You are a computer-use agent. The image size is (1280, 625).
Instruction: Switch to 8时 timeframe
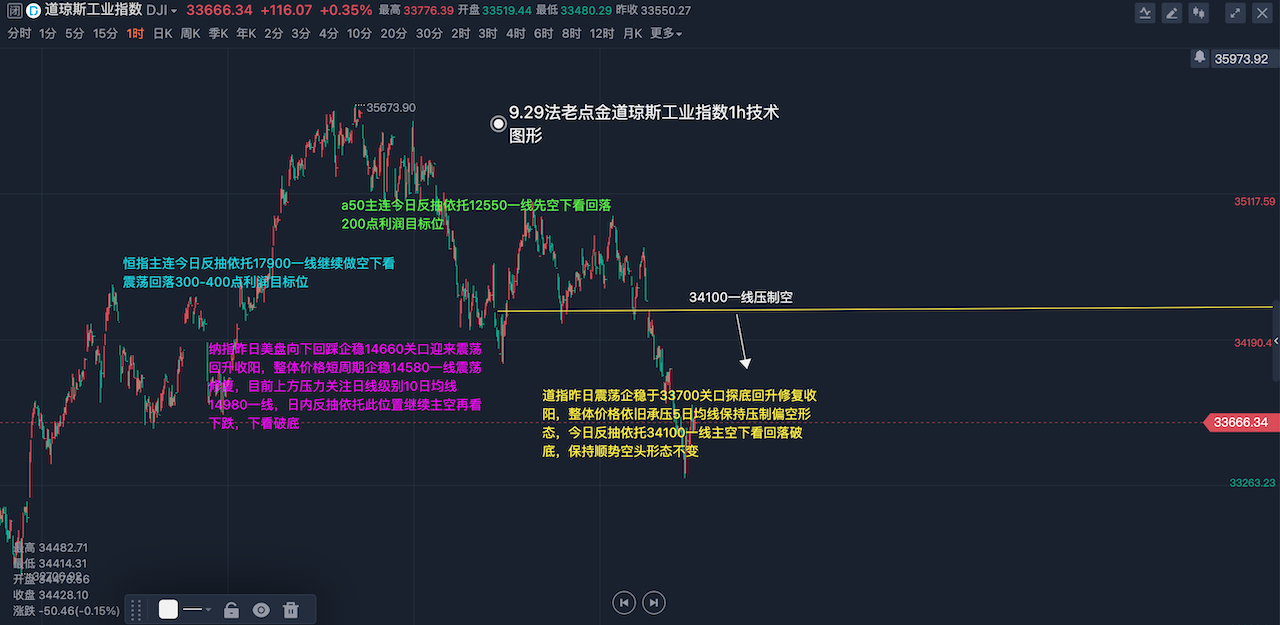571,33
